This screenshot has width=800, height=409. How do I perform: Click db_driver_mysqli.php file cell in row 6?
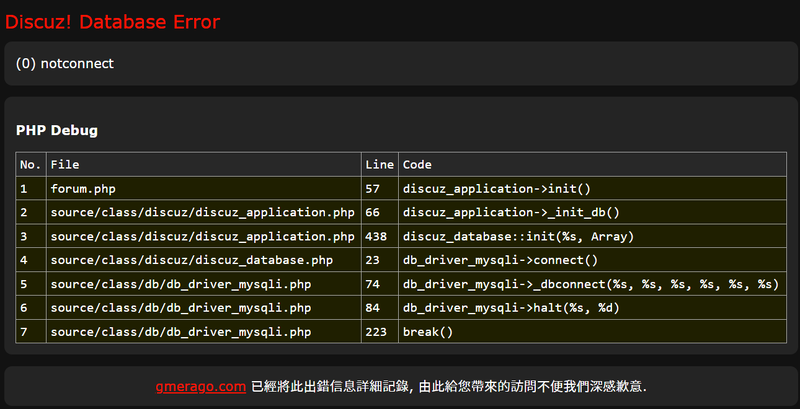click(x=204, y=308)
